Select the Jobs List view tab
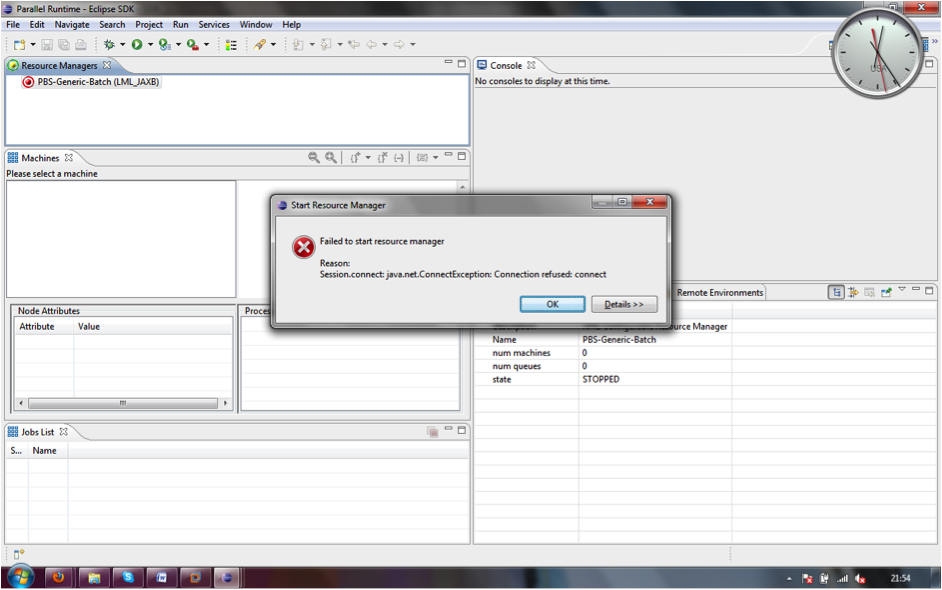The image size is (942, 590). pos(38,432)
